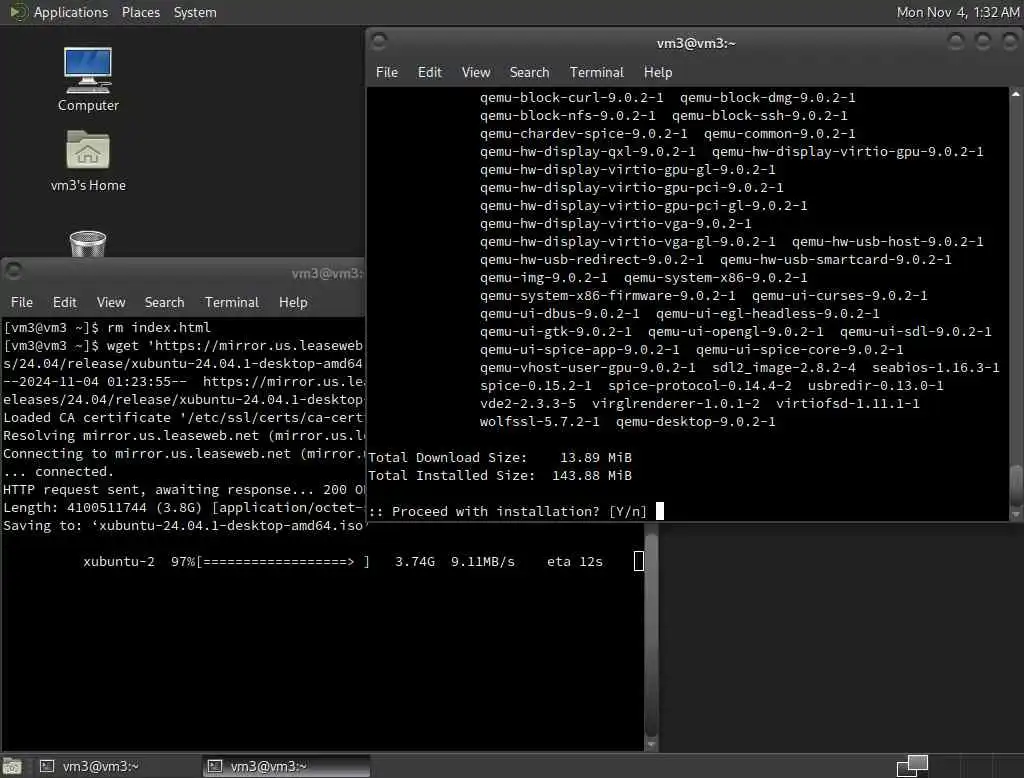This screenshot has height=778, width=1024.
Task: Open Search menu in front terminal
Action: pyautogui.click(x=529, y=72)
